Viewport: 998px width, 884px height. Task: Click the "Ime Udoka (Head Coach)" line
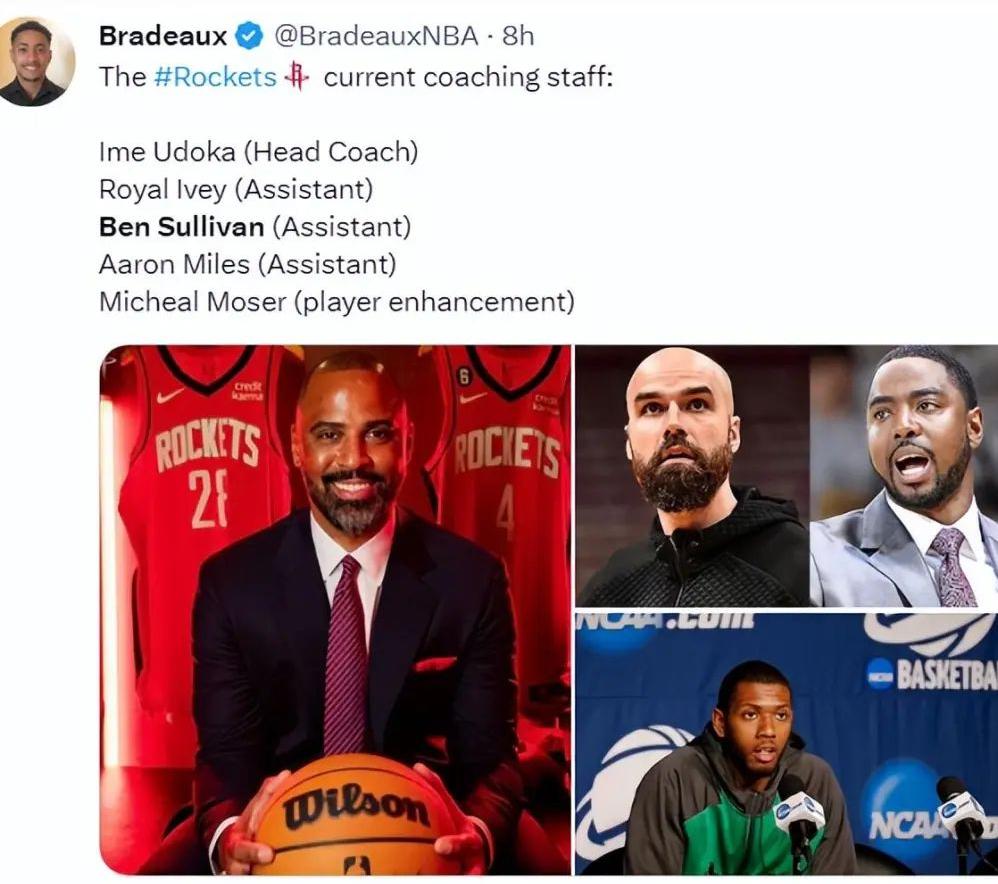258,152
